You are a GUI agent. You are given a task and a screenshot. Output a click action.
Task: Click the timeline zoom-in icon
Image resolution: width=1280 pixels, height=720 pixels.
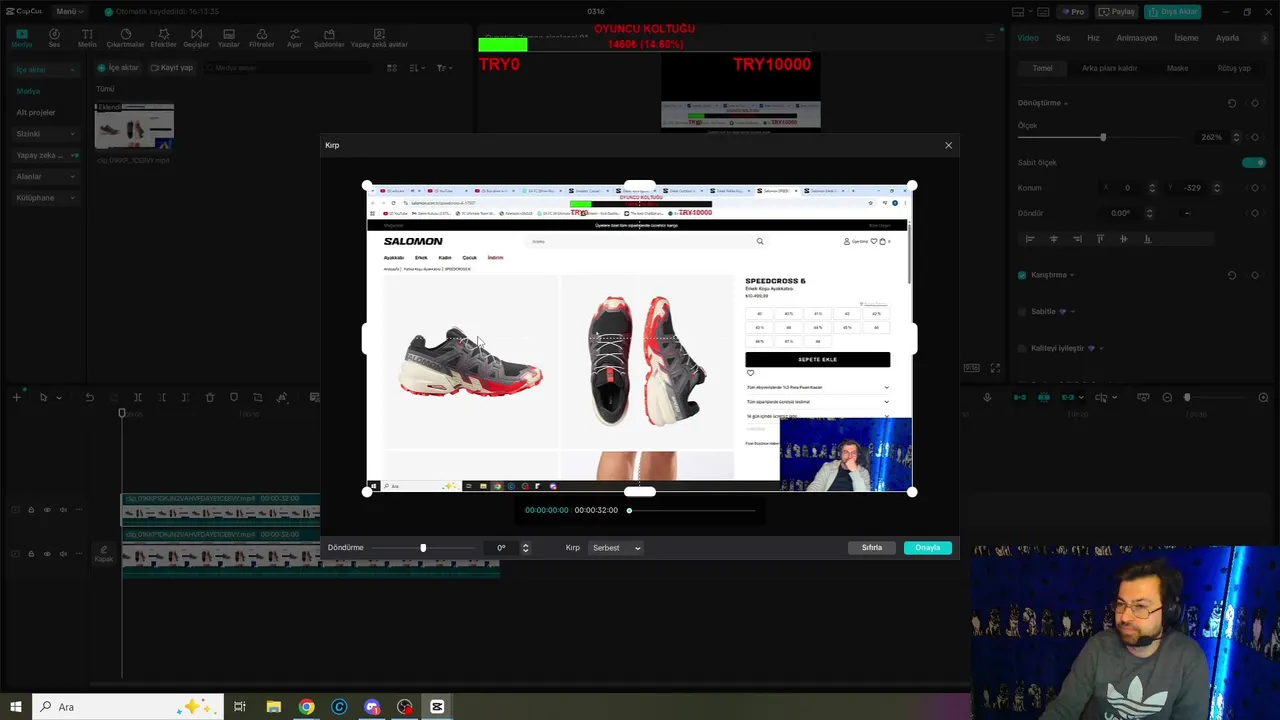1263,398
